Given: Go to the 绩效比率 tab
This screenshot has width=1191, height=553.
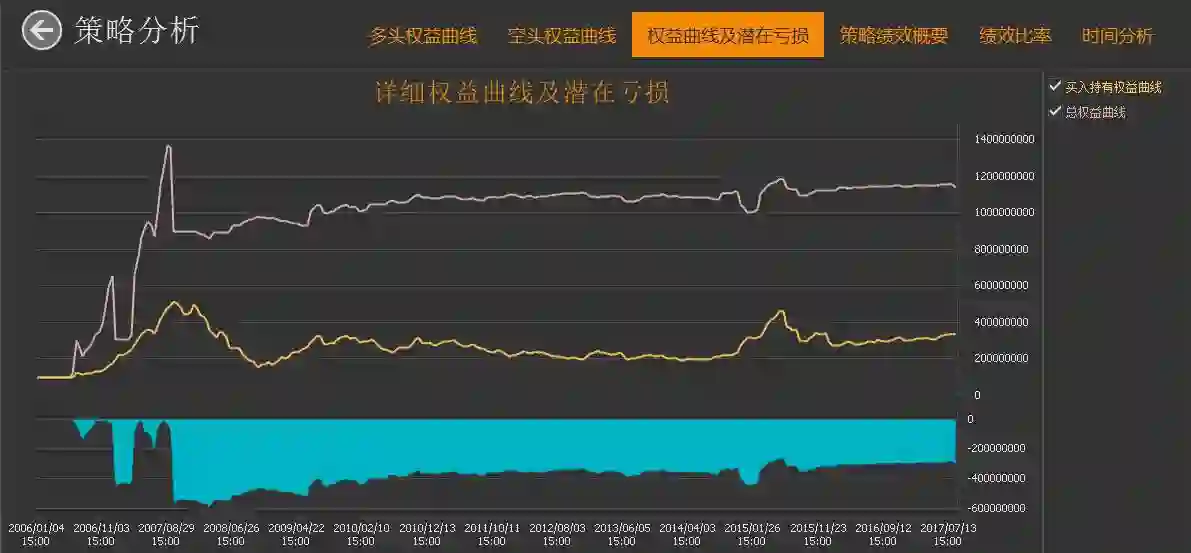Looking at the screenshot, I should 1016,36.
